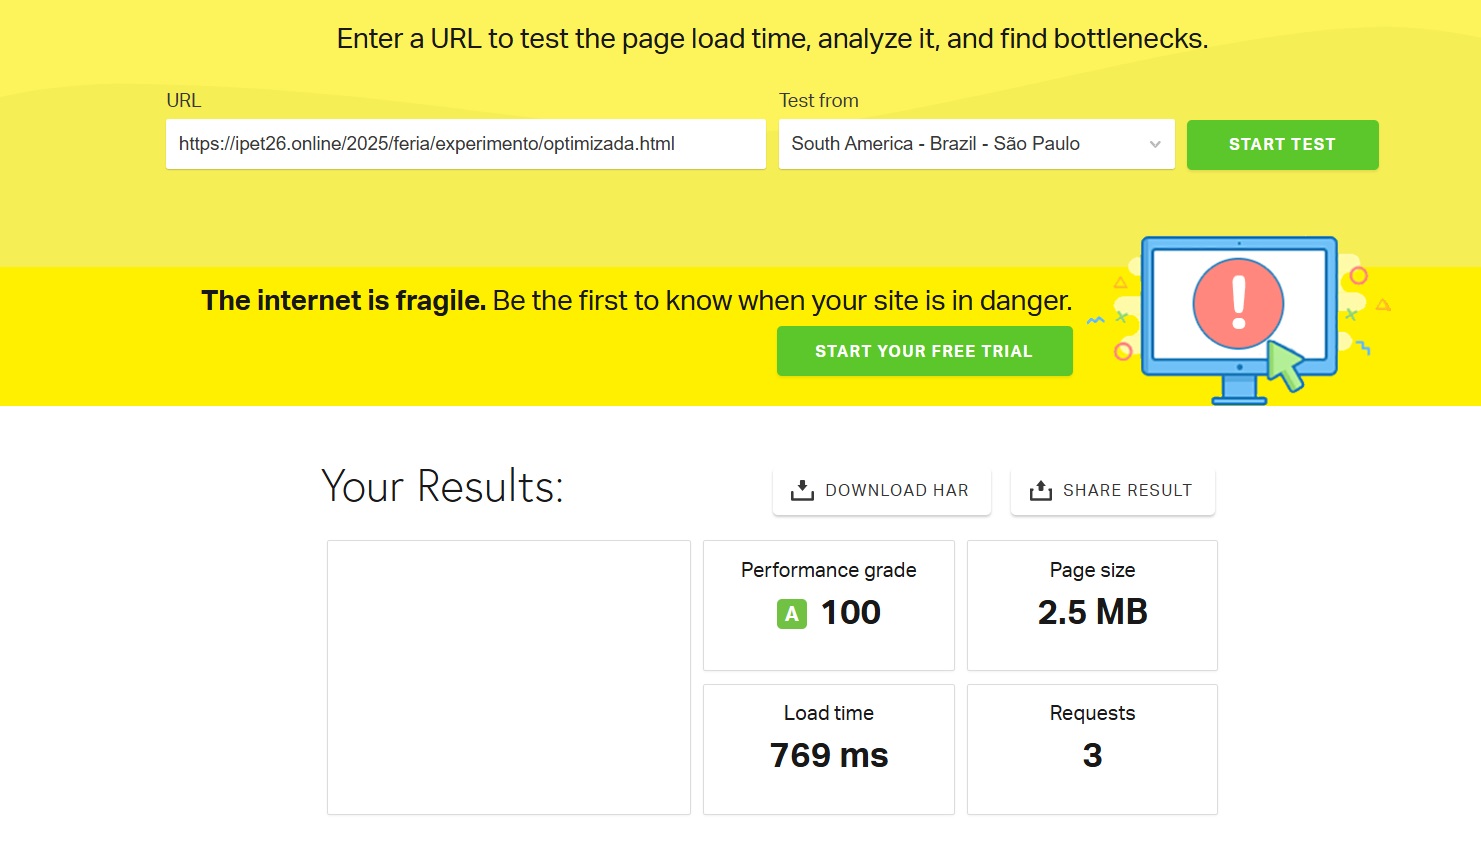Image resolution: width=1481 pixels, height=851 pixels.
Task: Click the Requests count 3
Action: click(x=1092, y=755)
